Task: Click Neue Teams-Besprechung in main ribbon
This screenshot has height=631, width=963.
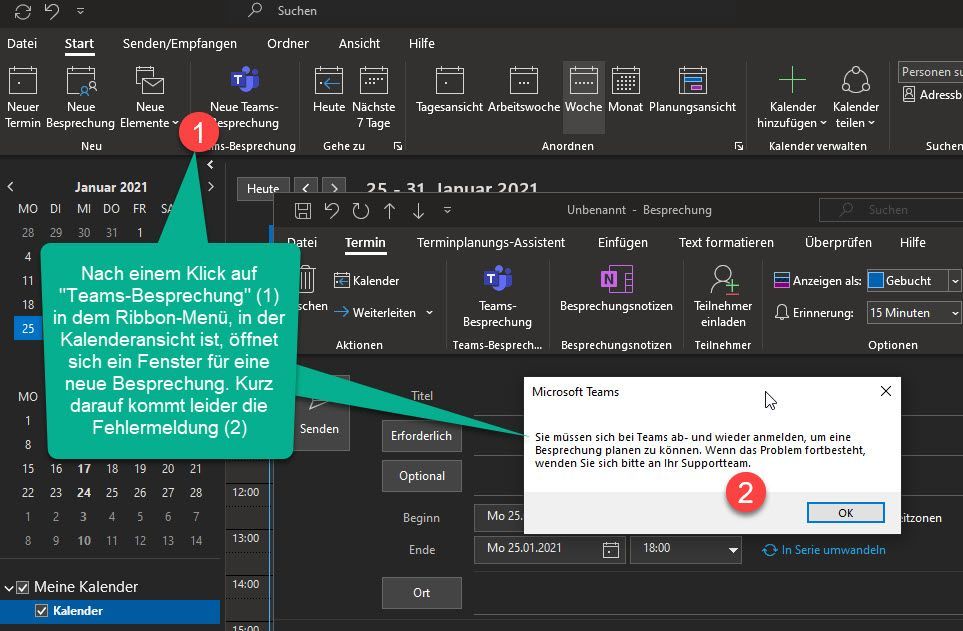Action: (244, 98)
